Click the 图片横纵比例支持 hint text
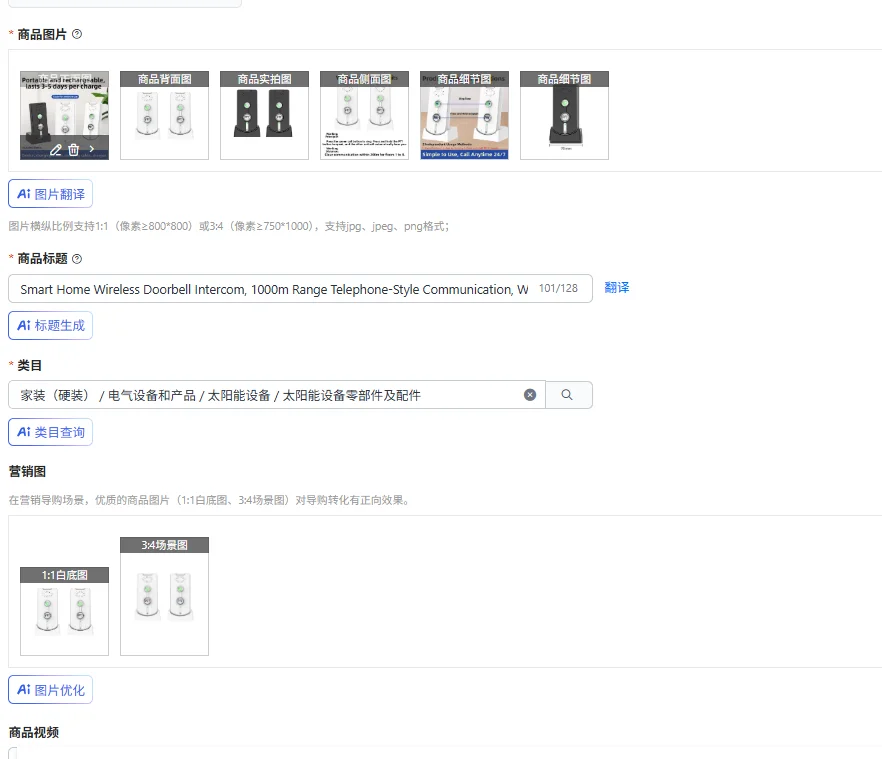This screenshot has width=882, height=759. point(228,226)
